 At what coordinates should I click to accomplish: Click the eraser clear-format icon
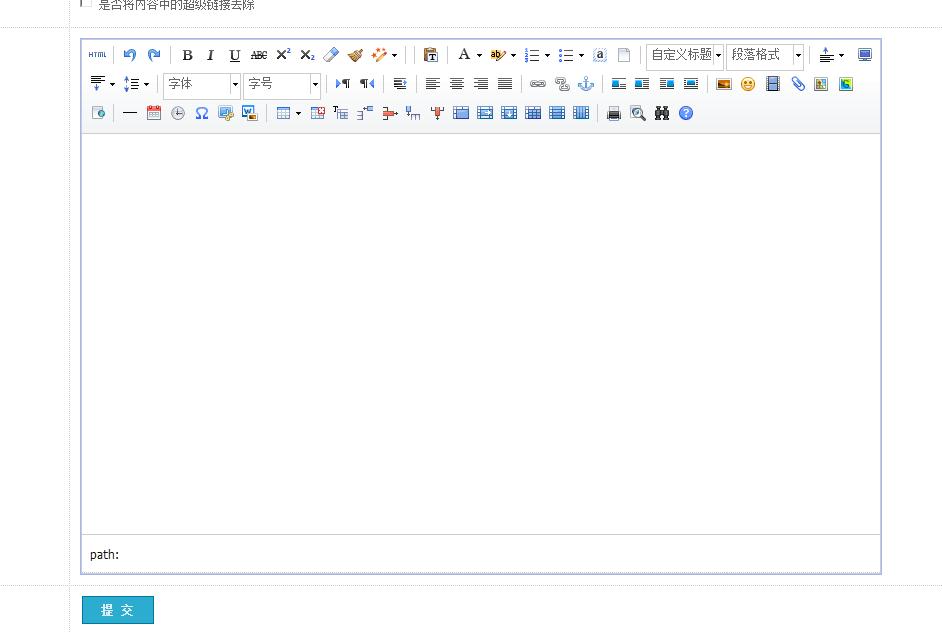(x=331, y=55)
